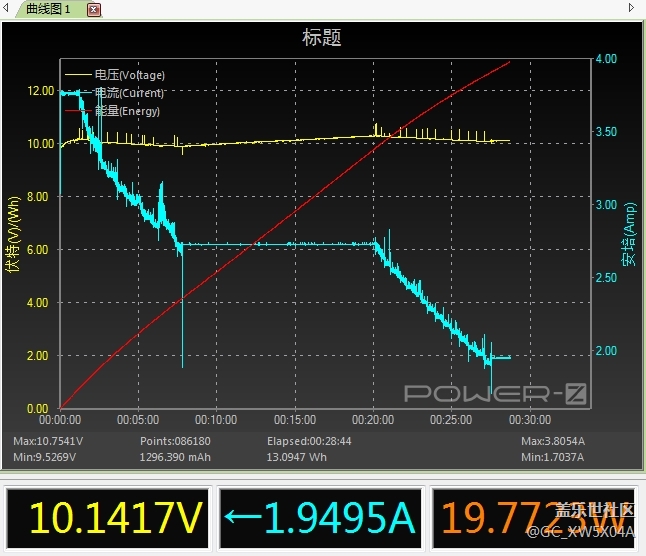
Task: Click the 00:15:00 time axis marker
Action: pos(295,420)
